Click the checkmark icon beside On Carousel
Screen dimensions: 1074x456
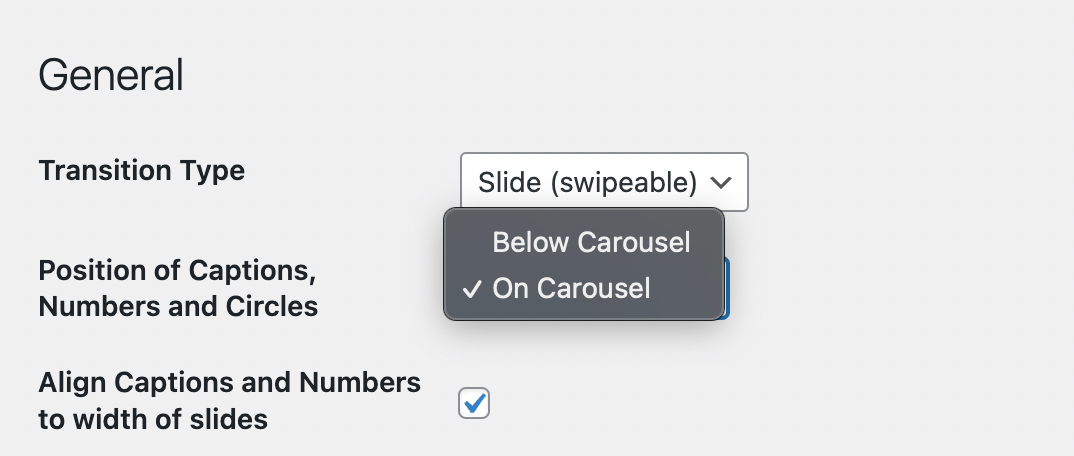coord(472,289)
